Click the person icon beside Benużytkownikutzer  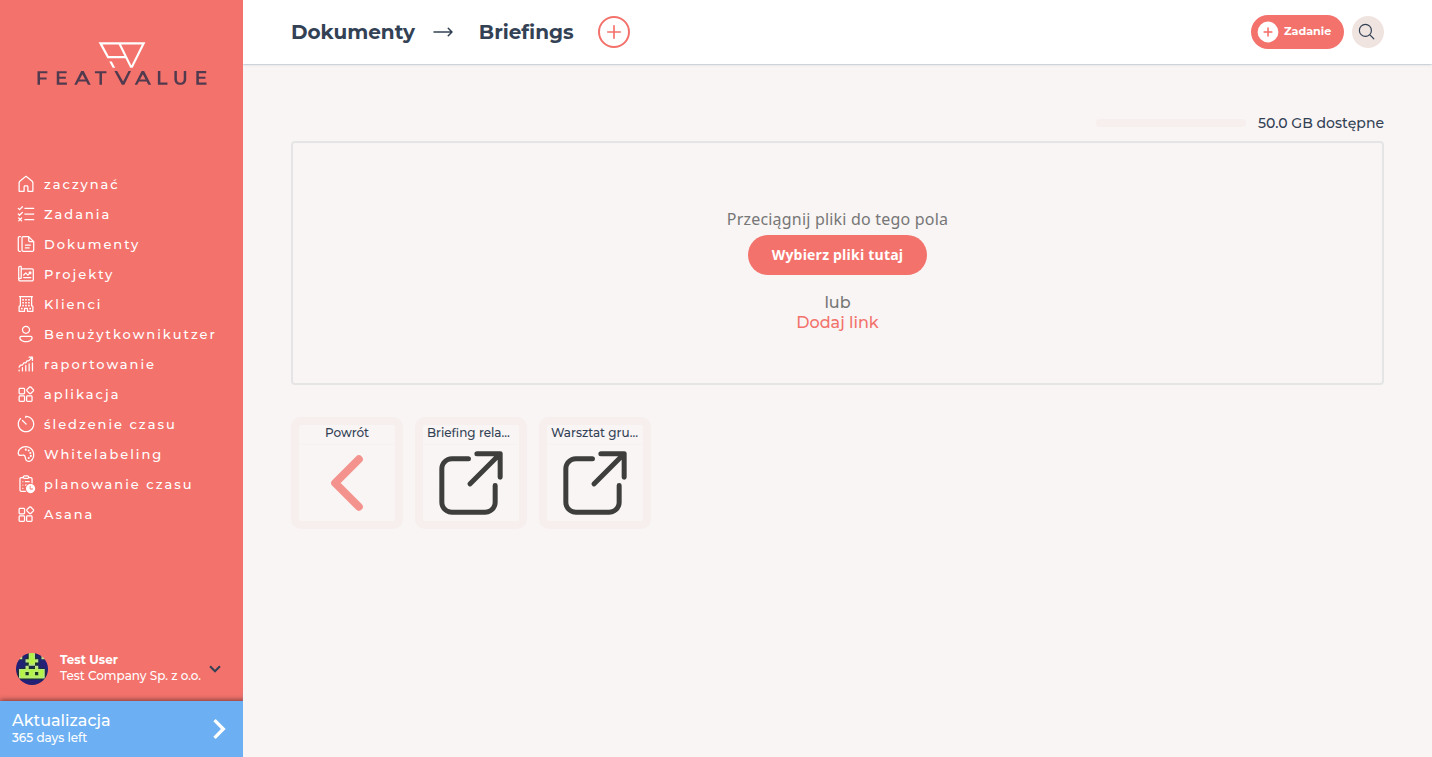coord(26,334)
